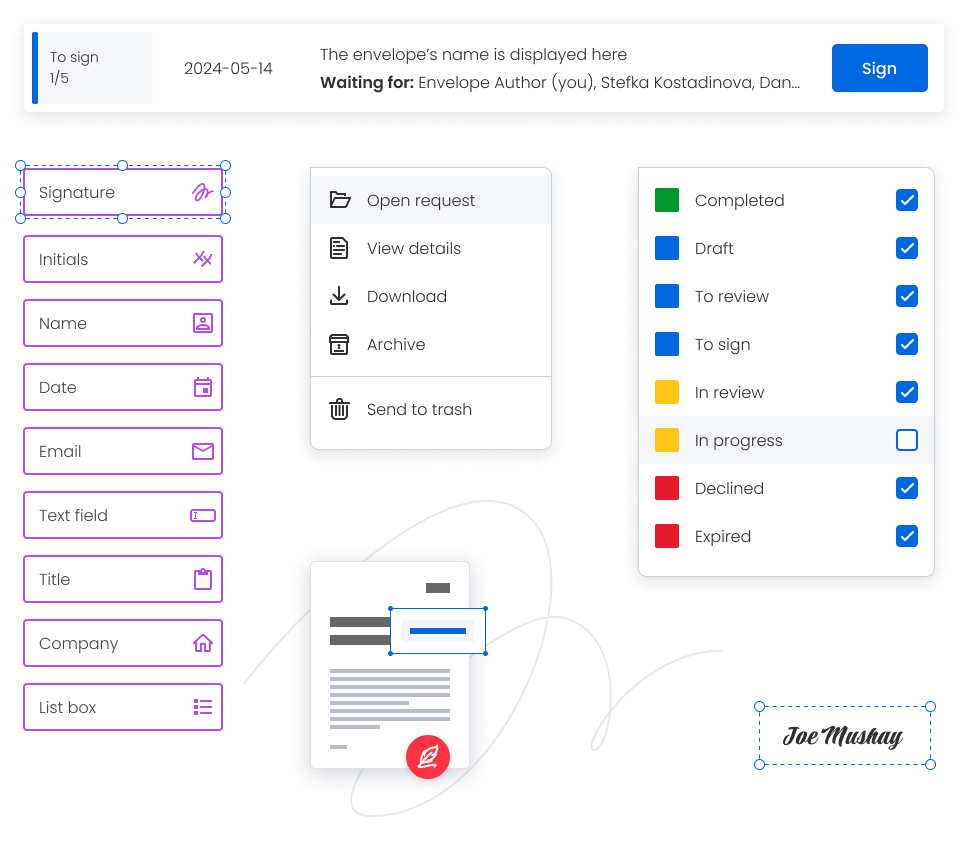Uncheck the Draft status checkbox
The width and height of the screenshot is (968, 852).
[906, 248]
